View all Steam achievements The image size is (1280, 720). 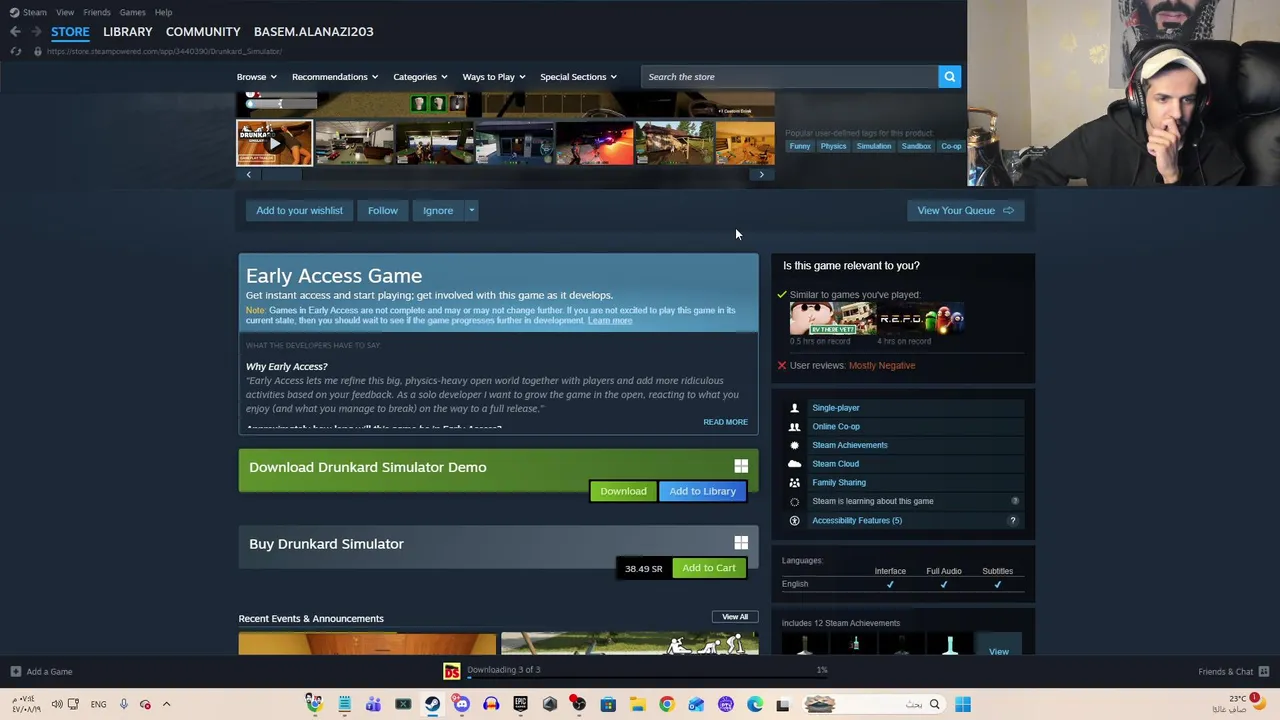[999, 645]
